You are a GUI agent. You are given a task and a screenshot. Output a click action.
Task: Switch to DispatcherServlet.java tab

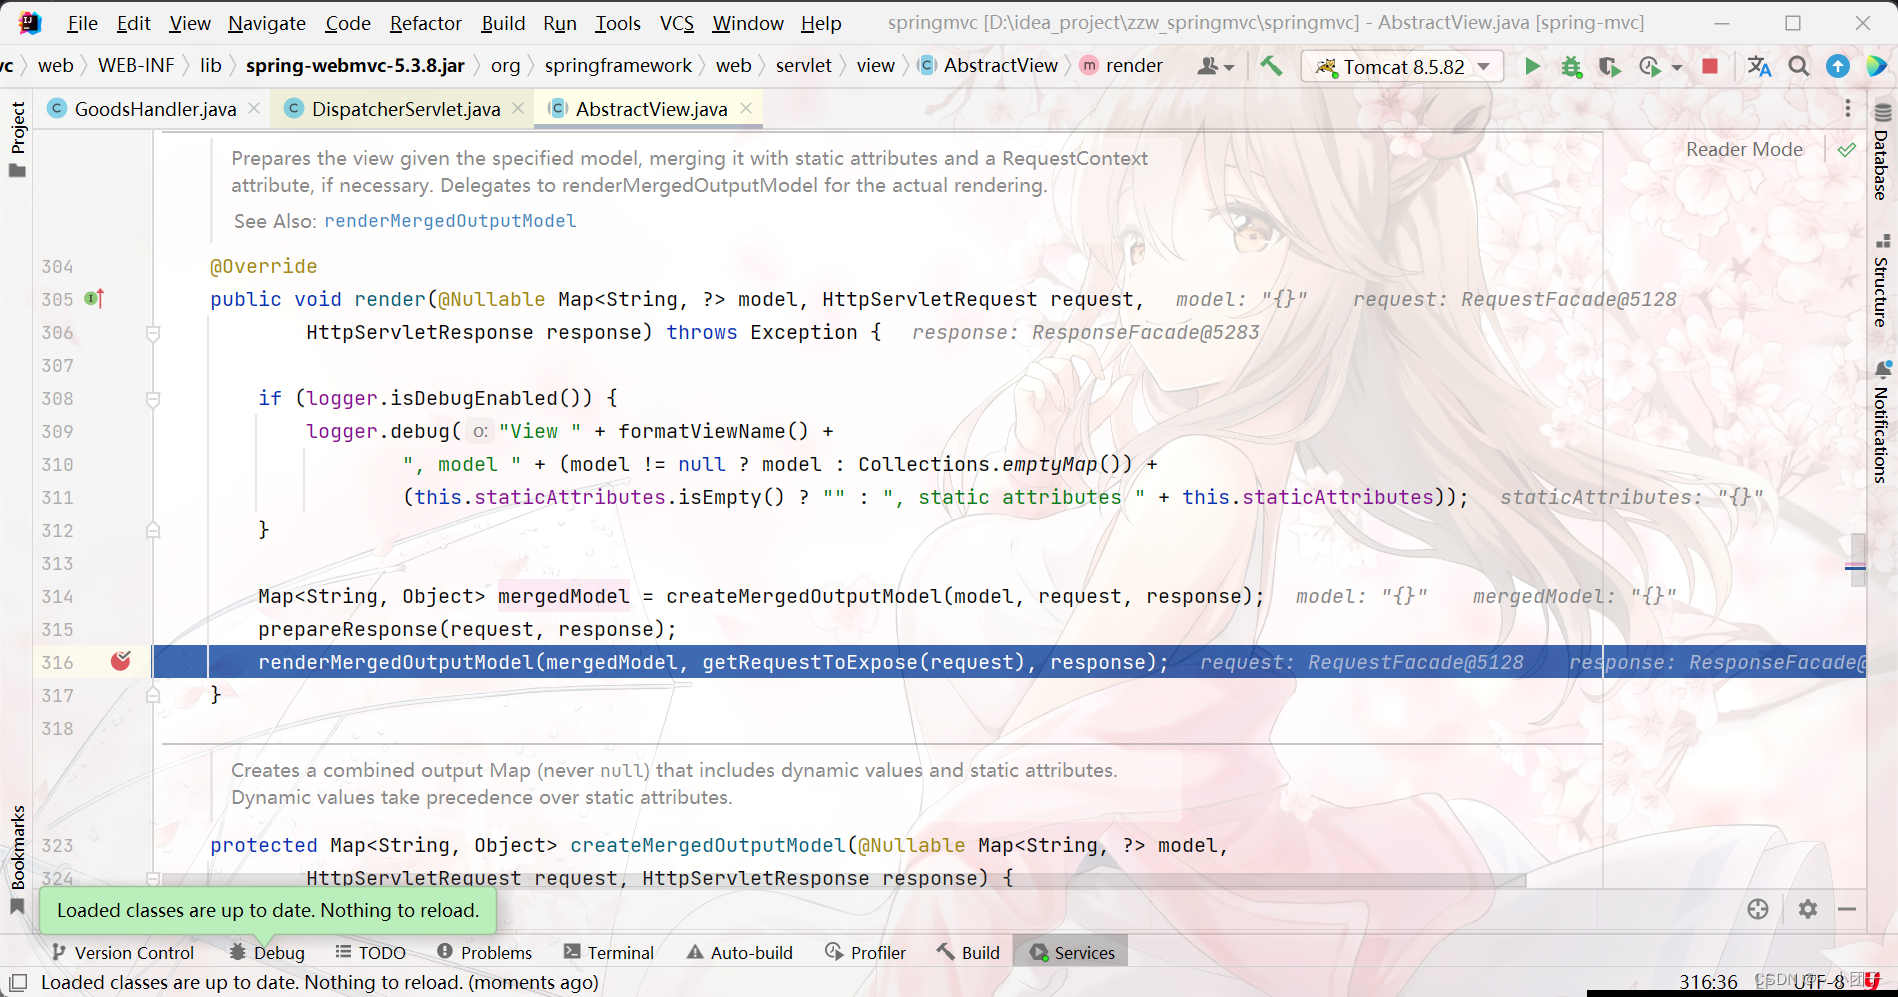click(x=406, y=109)
